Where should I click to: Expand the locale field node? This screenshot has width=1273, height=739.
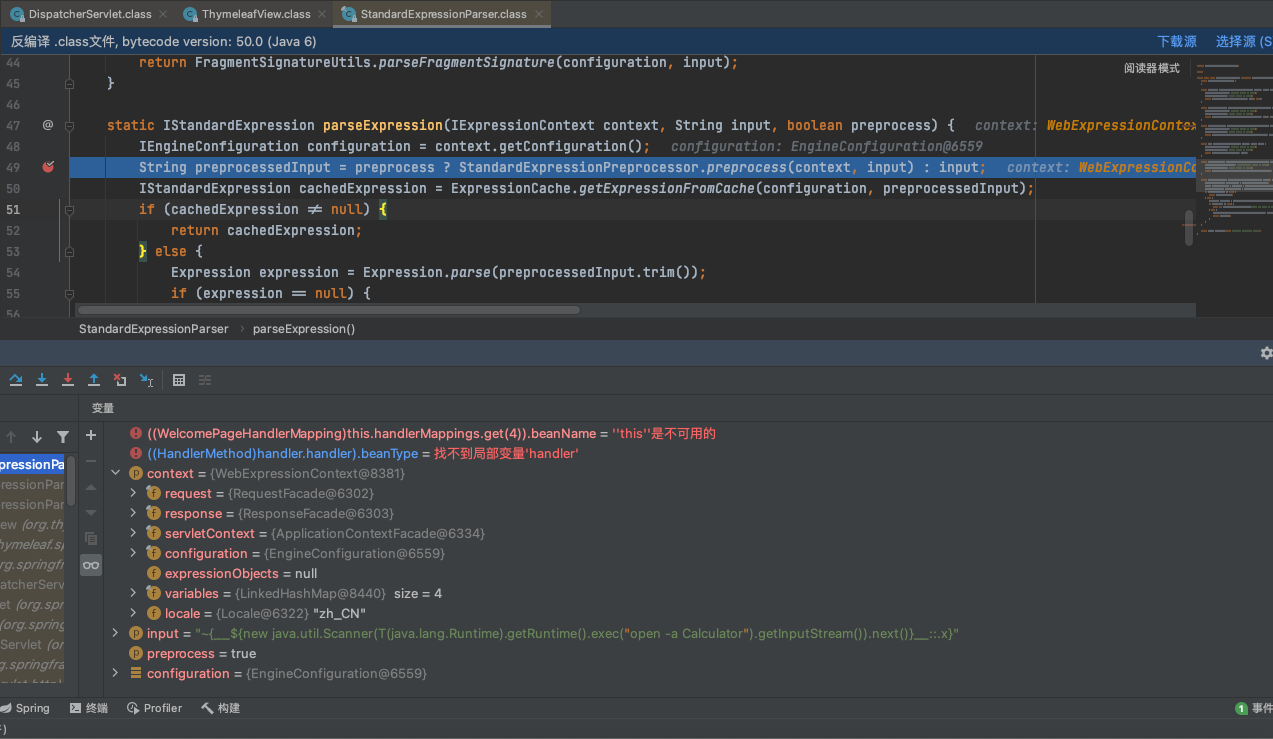(134, 613)
